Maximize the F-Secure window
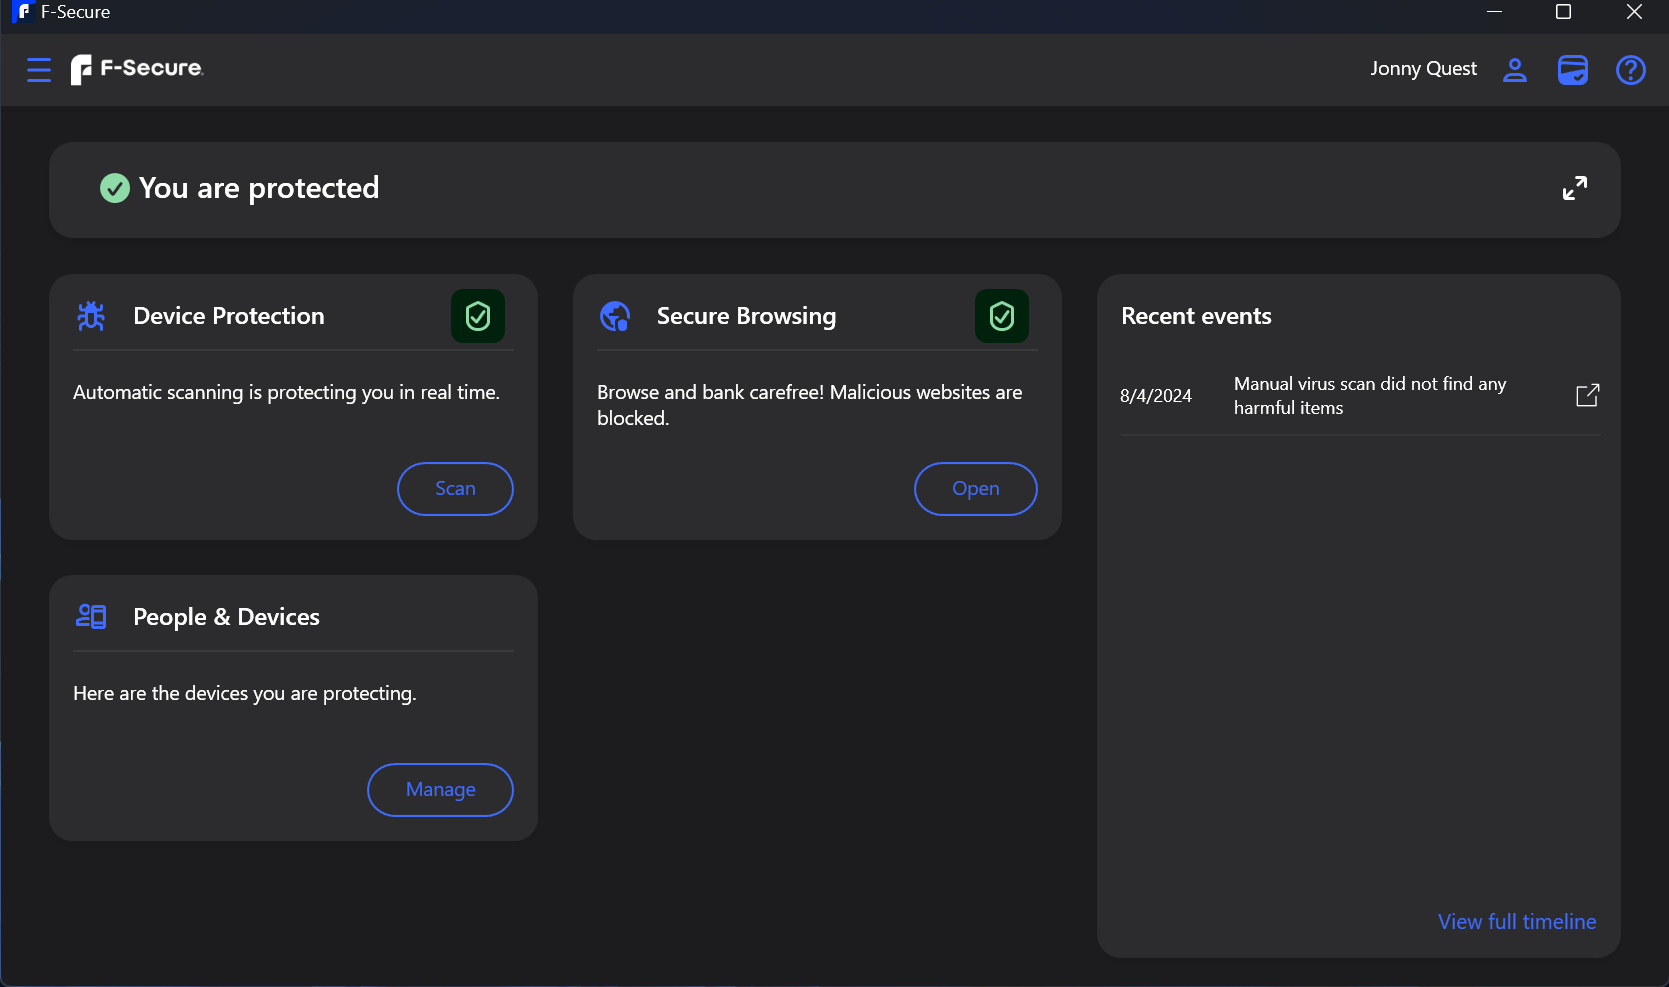This screenshot has width=1669, height=987. click(1564, 12)
